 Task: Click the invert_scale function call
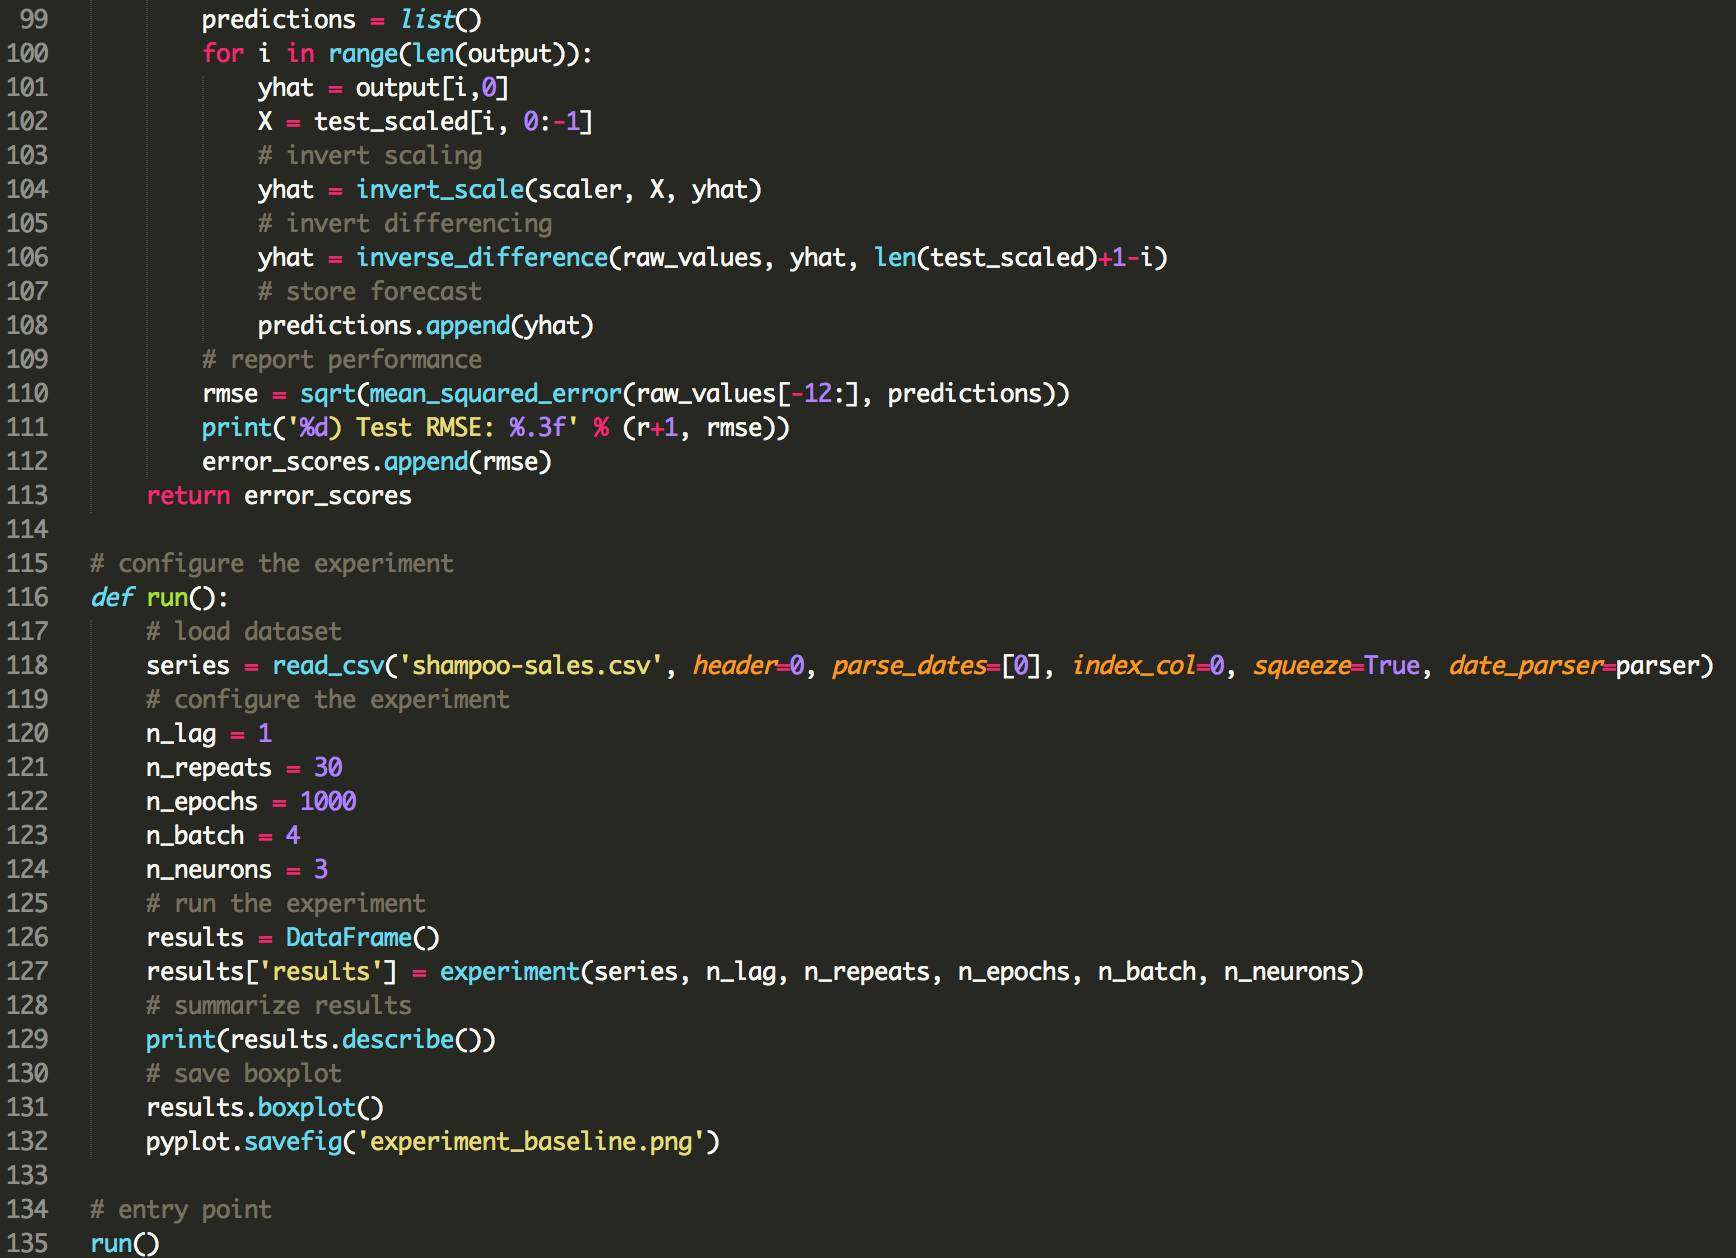439,189
